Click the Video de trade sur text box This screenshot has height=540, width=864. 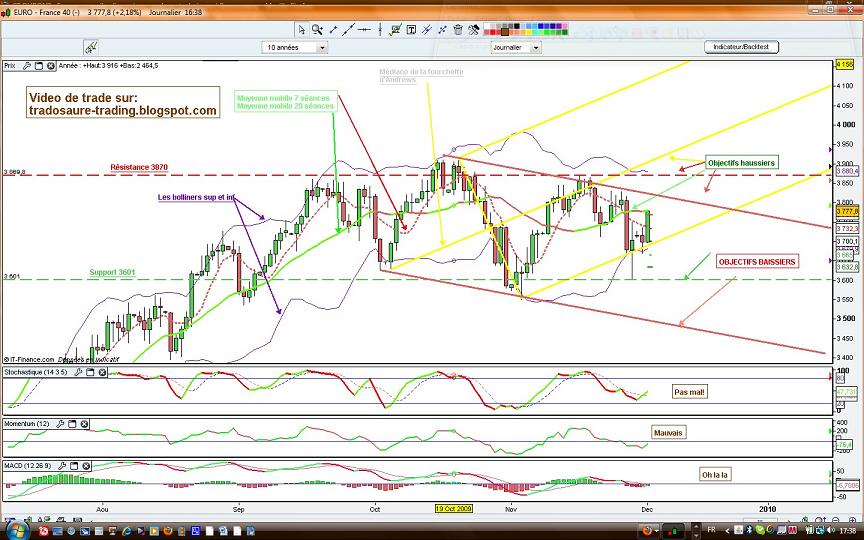(123, 104)
